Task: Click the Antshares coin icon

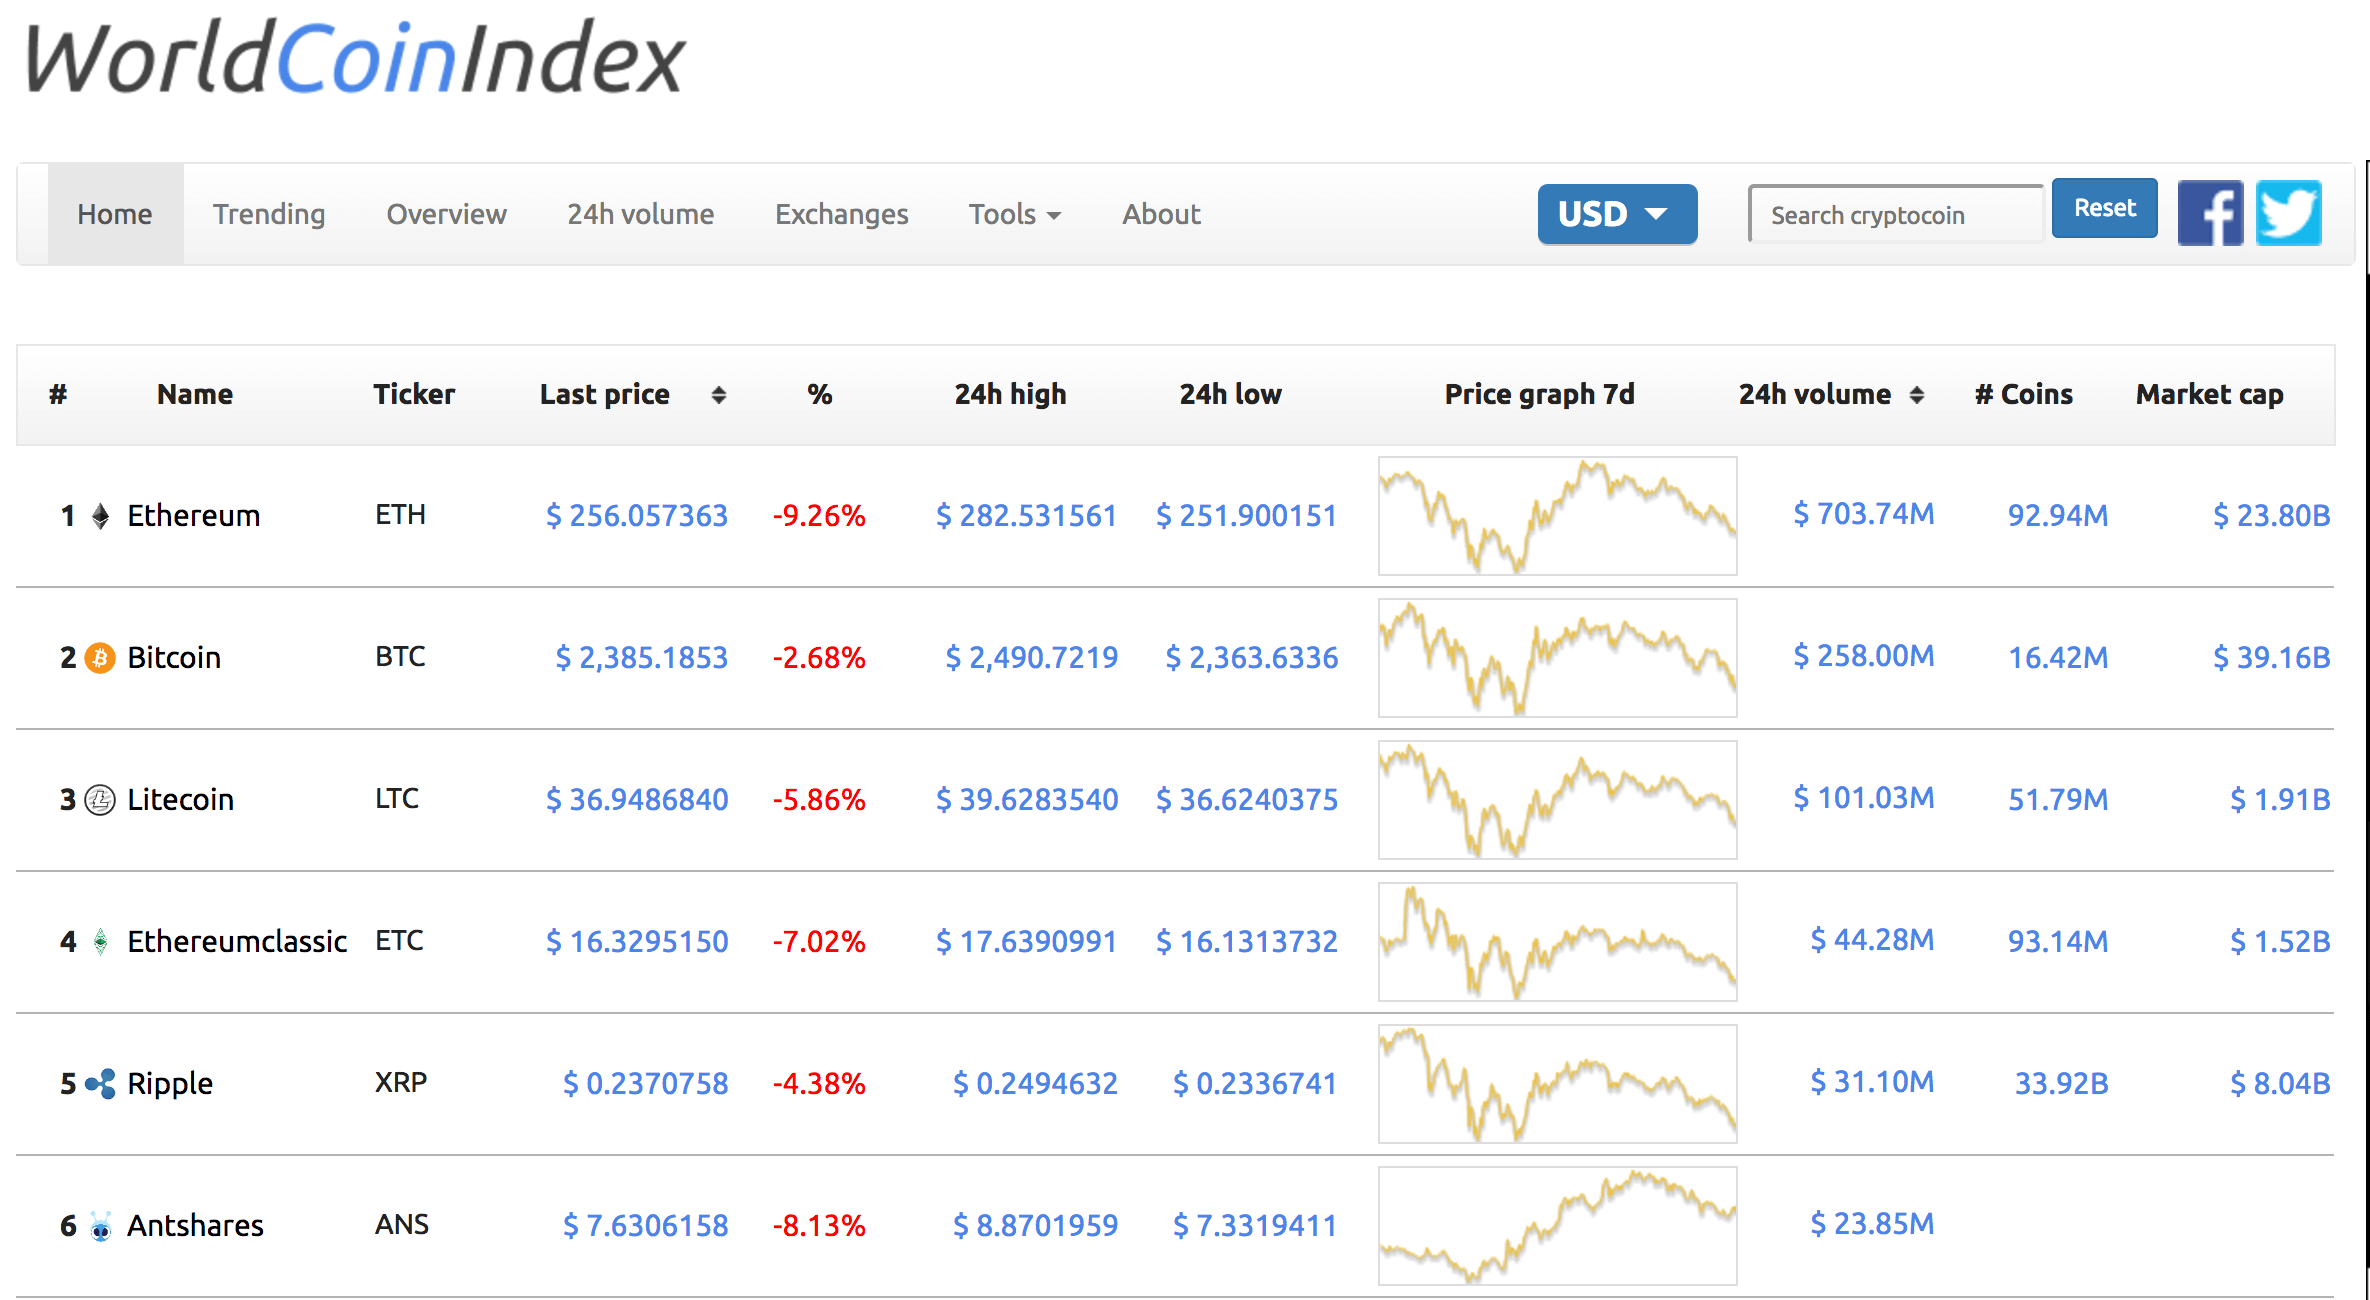Action: point(100,1226)
